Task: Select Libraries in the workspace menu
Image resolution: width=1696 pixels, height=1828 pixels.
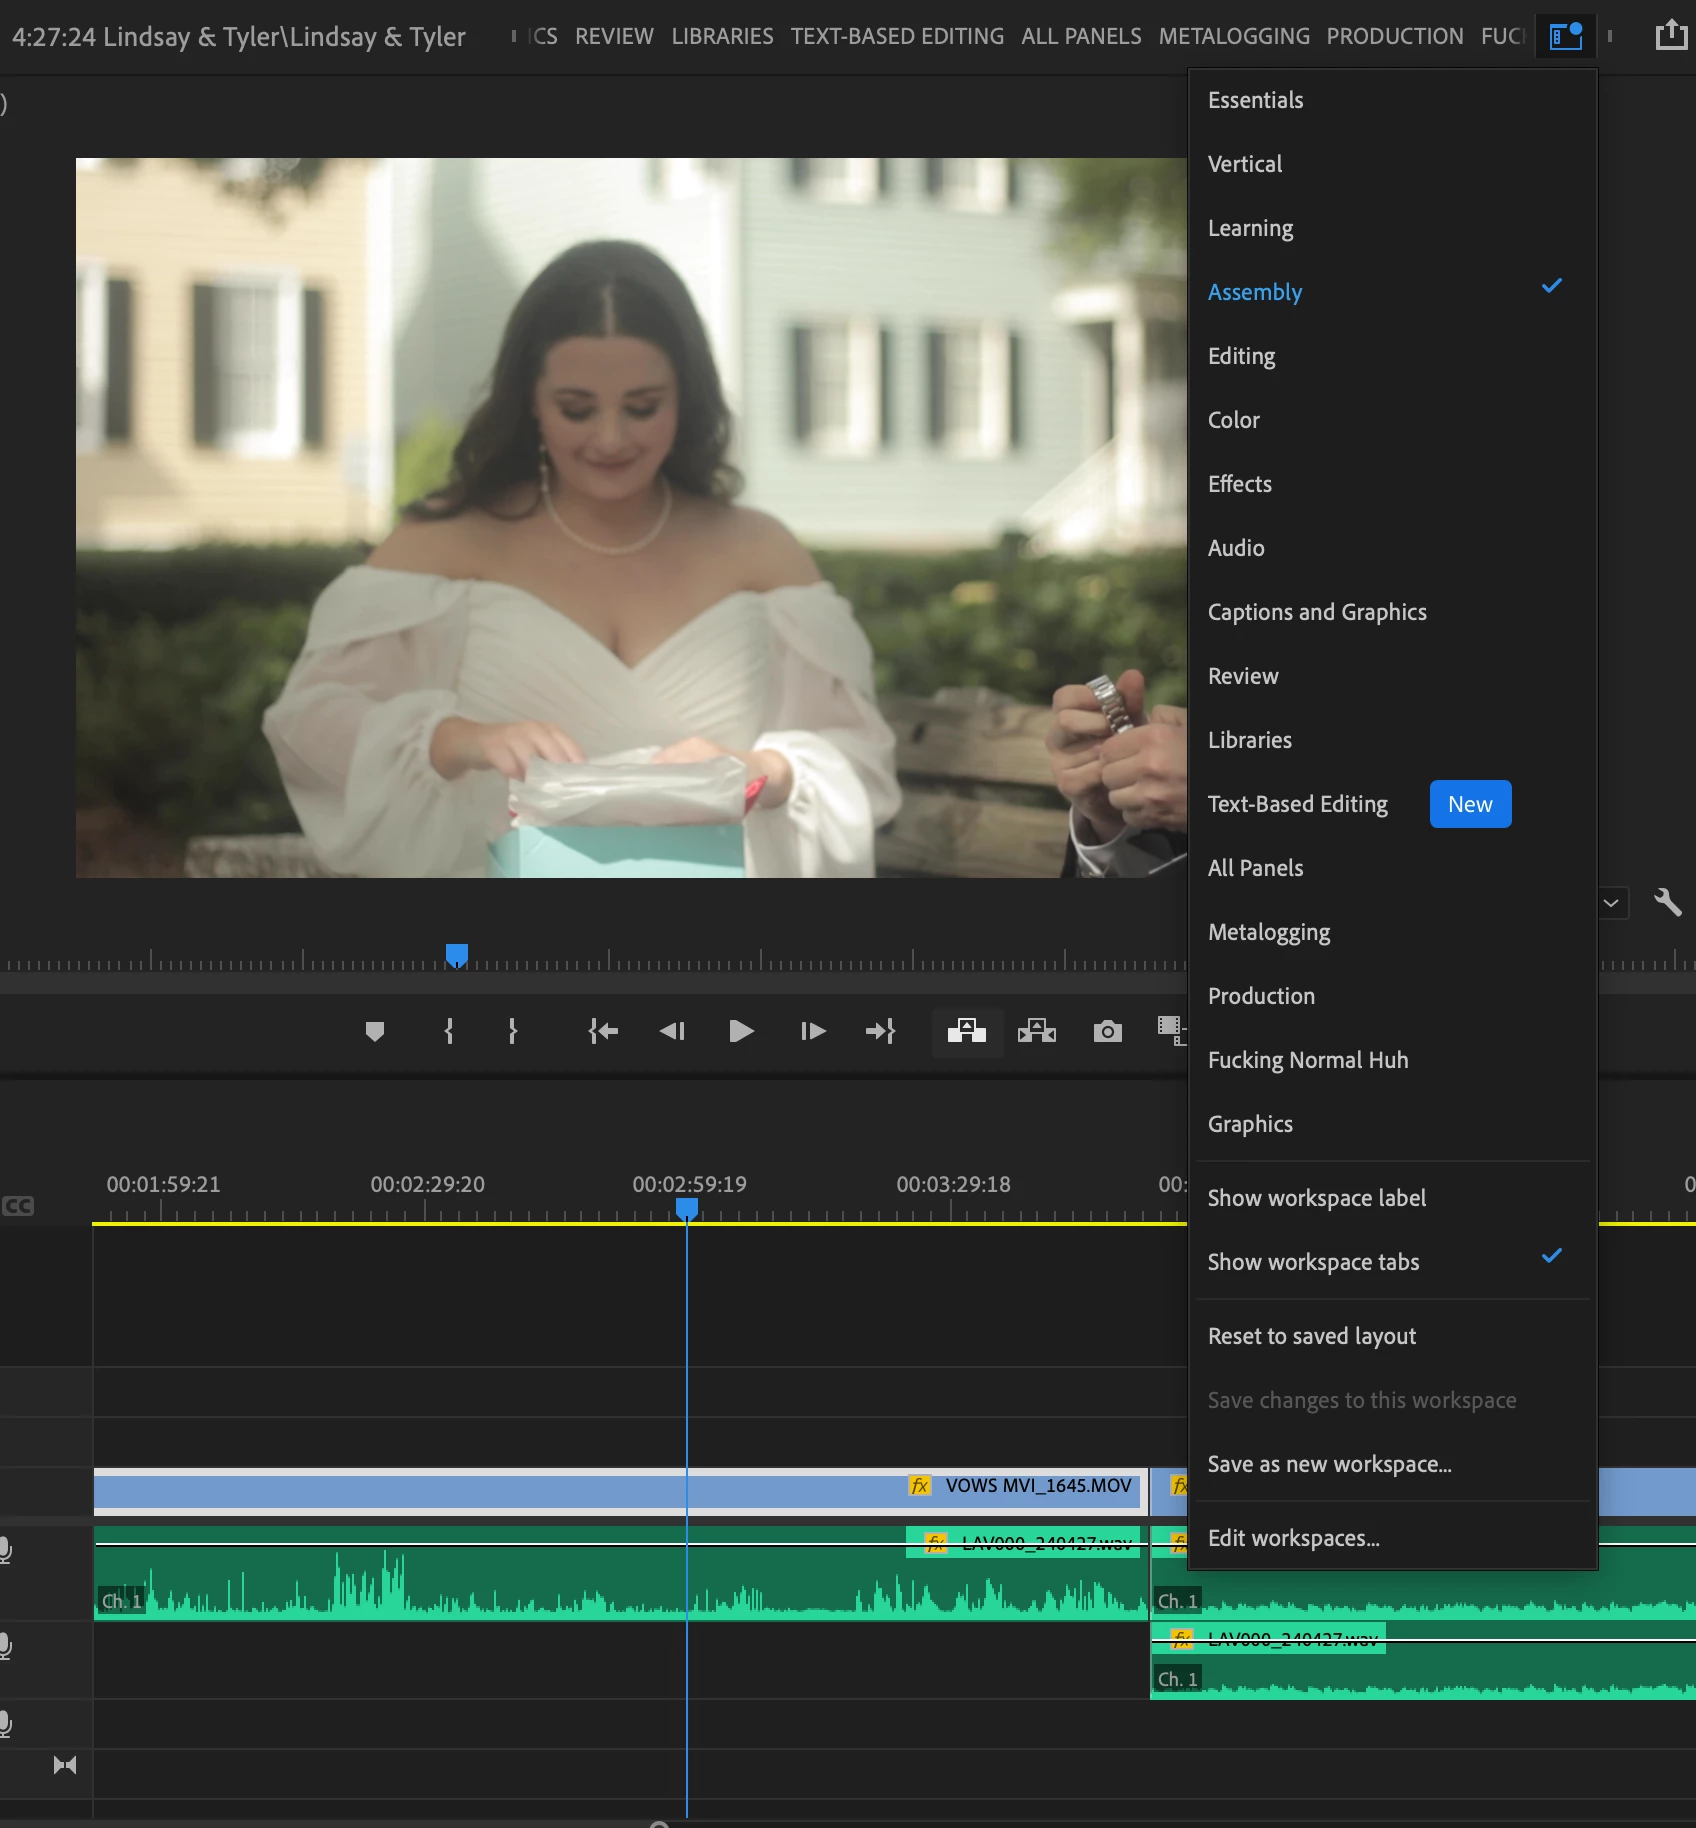Action: [1392, 740]
